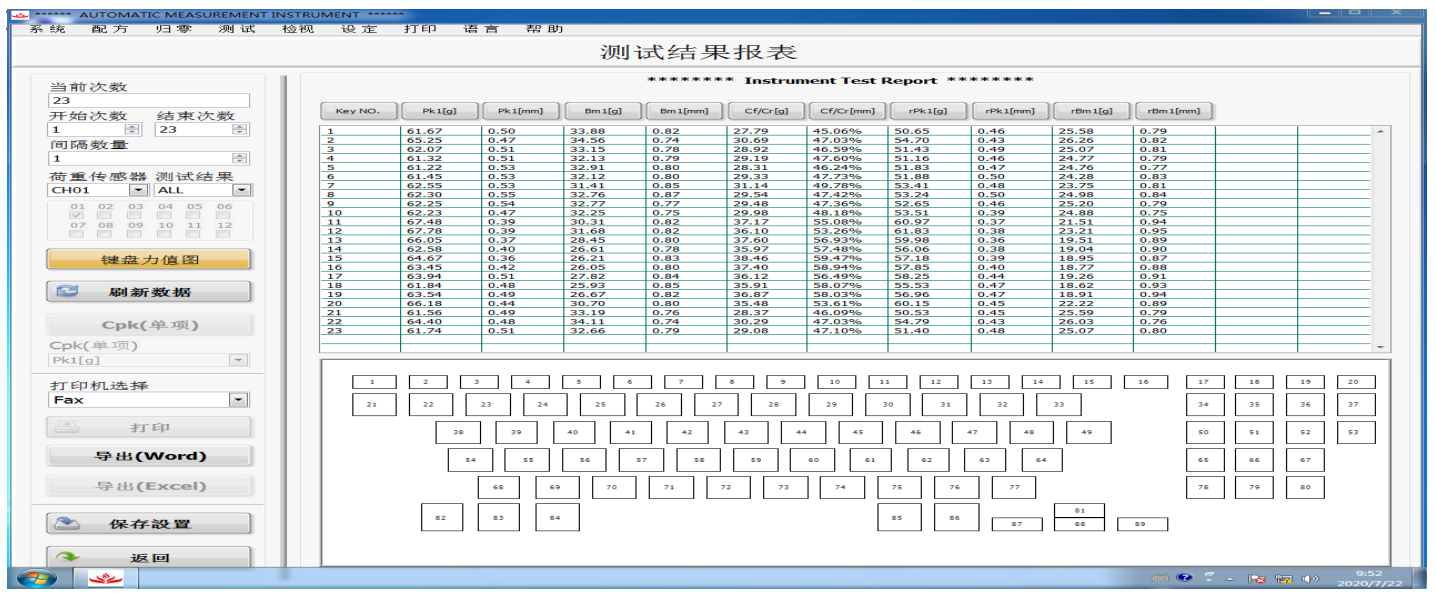Toggle channel 01 checkbox

[77, 215]
